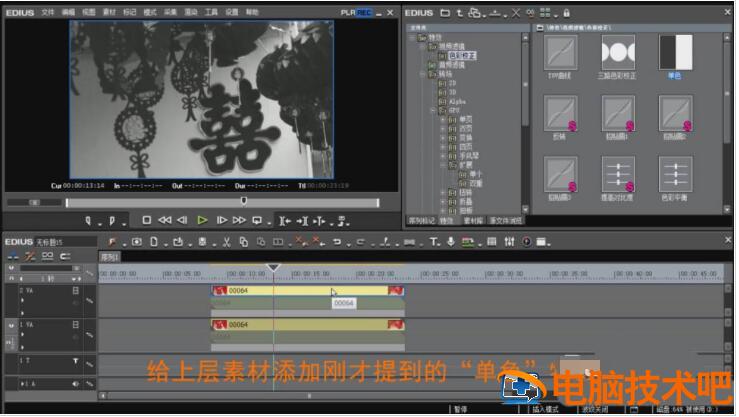Open the 视图 menu
Viewport: 739px width, 417px height.
(89, 13)
